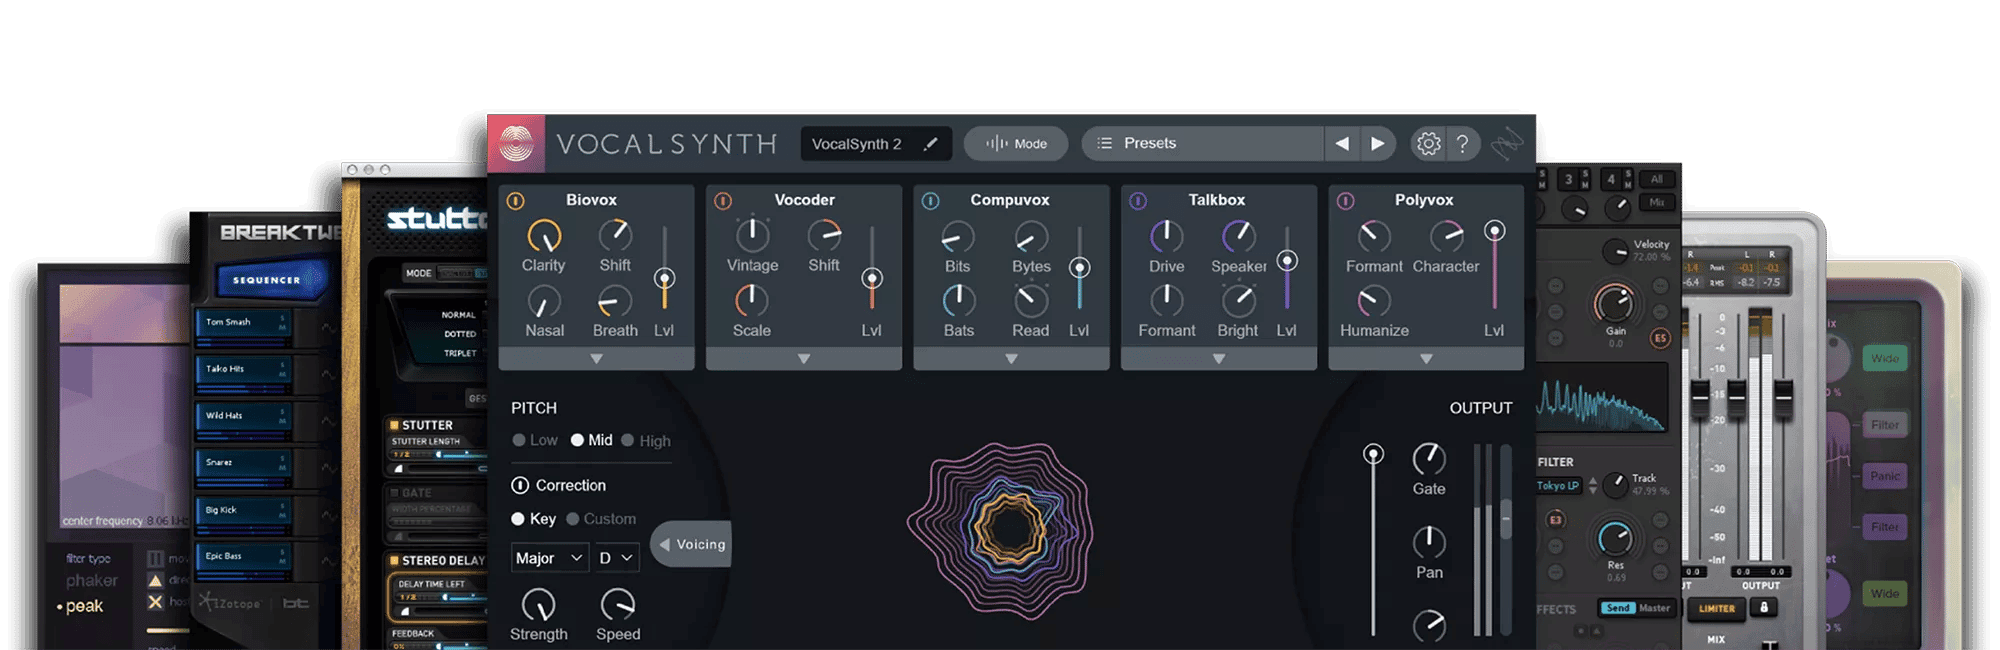Open the Major scale dropdown
This screenshot has width=2000, height=650.
[549, 558]
